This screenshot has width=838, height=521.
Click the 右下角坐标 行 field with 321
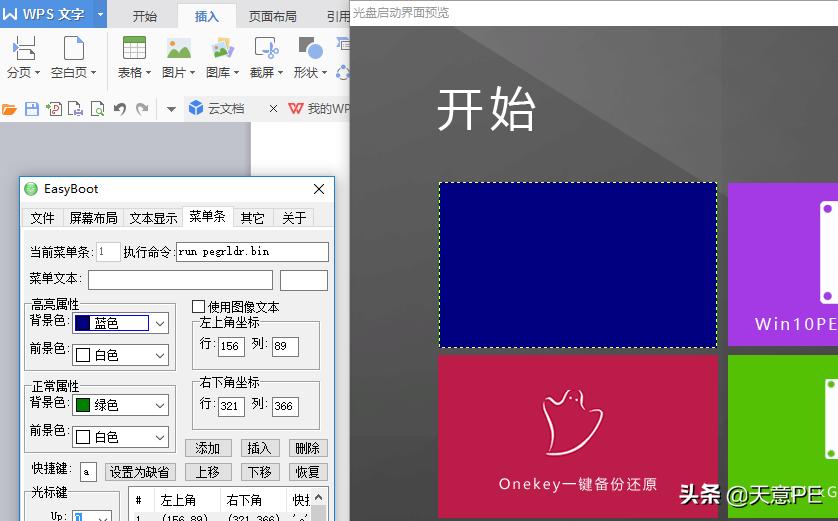[231, 406]
